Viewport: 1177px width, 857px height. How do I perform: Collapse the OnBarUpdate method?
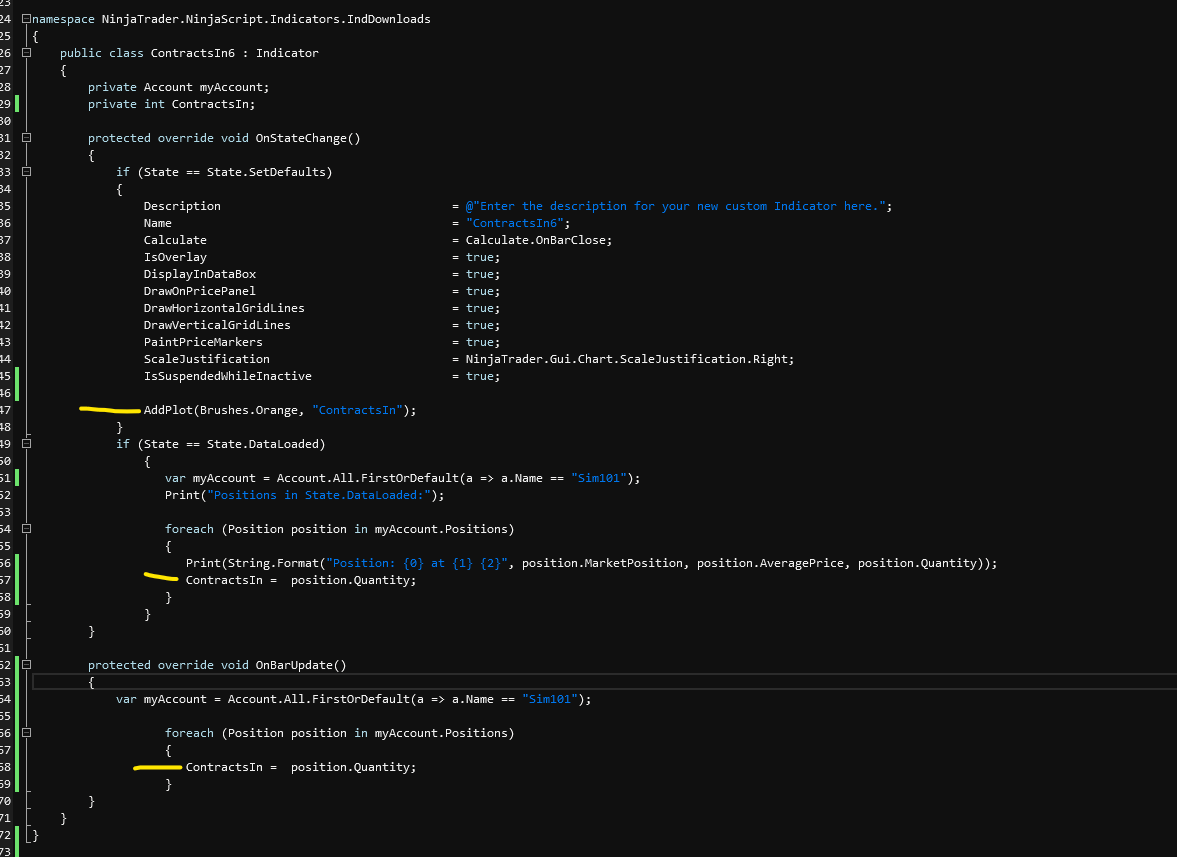(x=27, y=665)
